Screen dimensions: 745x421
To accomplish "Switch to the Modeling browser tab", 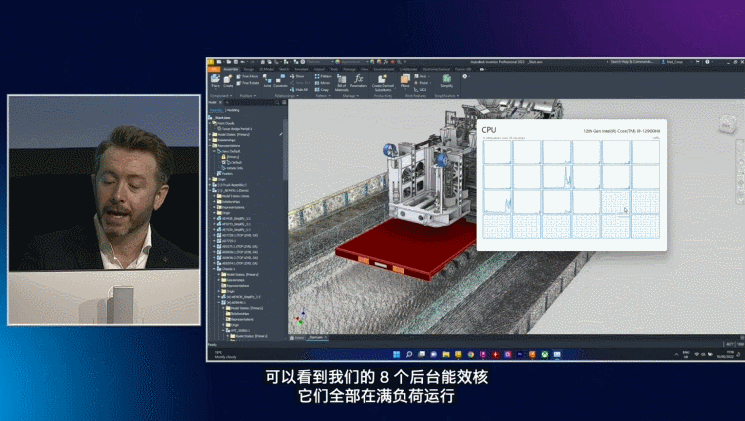I will (x=233, y=110).
